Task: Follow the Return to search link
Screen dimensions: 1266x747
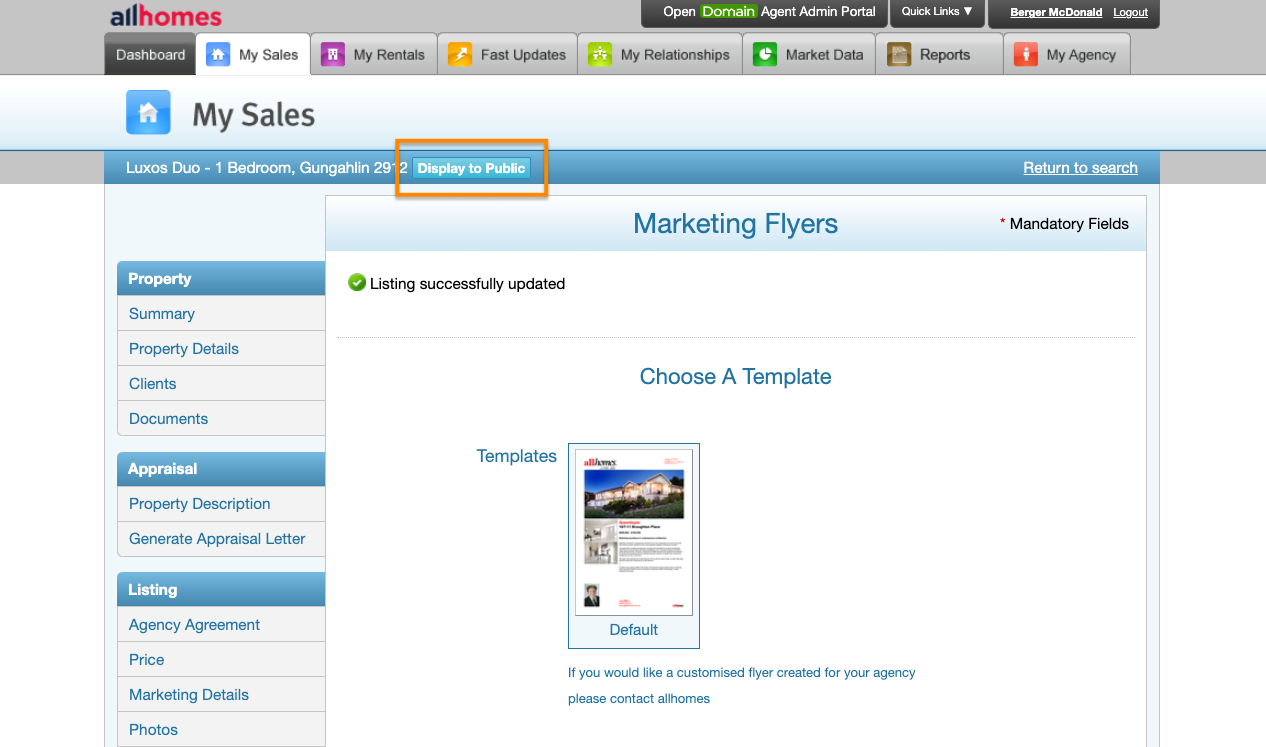Action: tap(1080, 168)
